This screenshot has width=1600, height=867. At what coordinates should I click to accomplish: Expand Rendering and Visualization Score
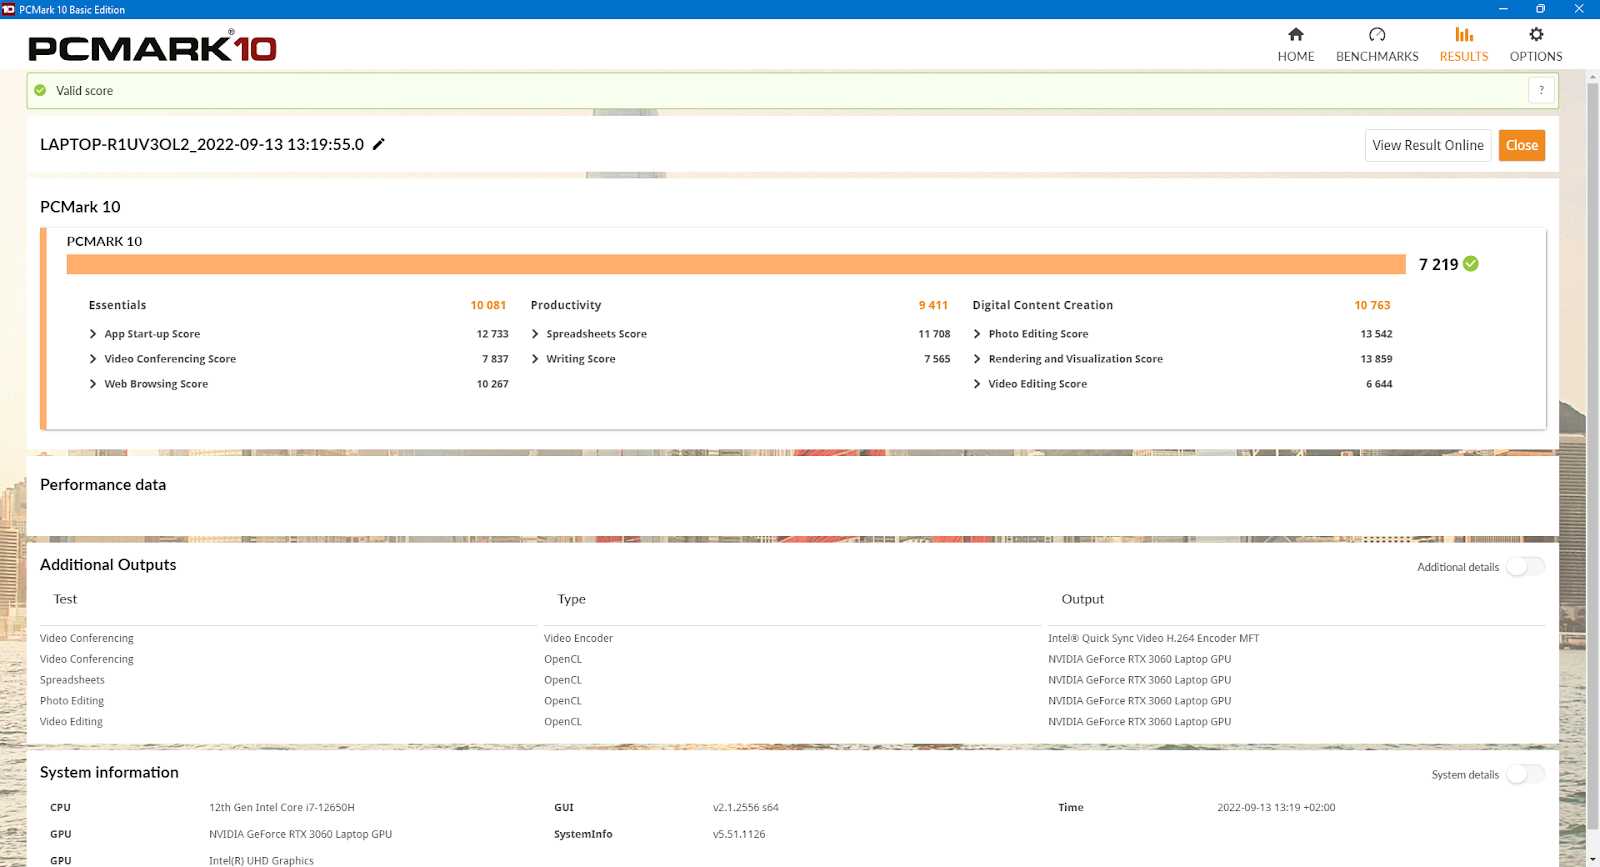coord(977,359)
